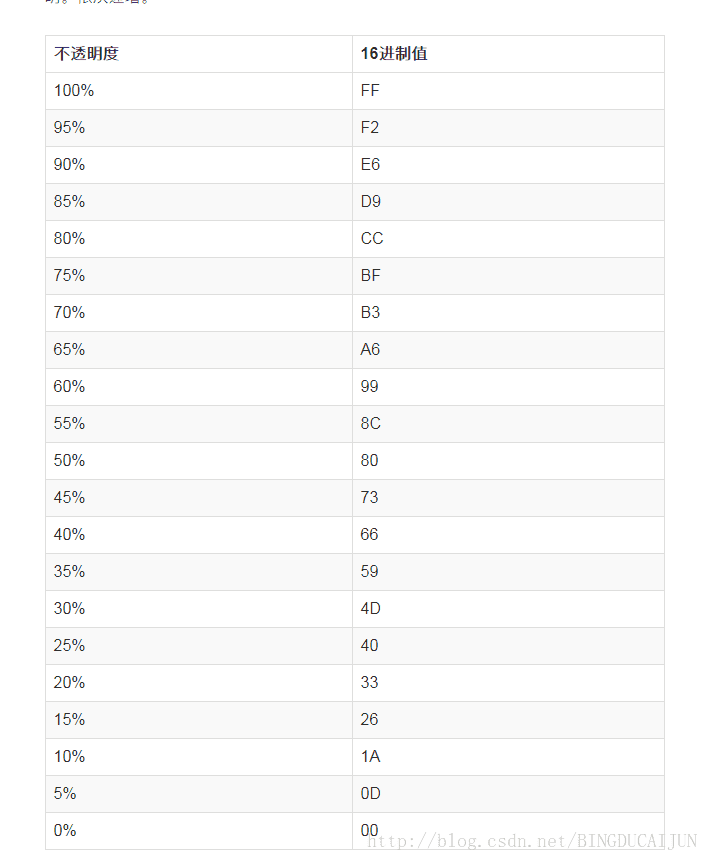
Task: Select the 70% opacity cell
Action: (x=199, y=312)
